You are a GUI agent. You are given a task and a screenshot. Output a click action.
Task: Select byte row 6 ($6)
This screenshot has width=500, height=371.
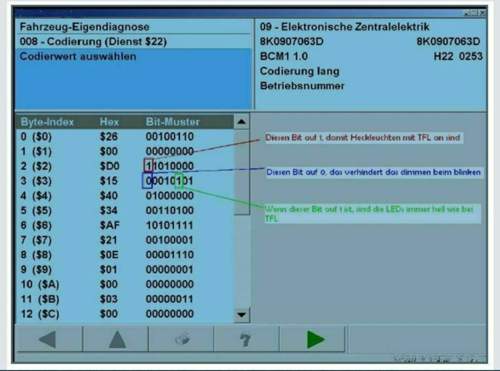(125, 225)
